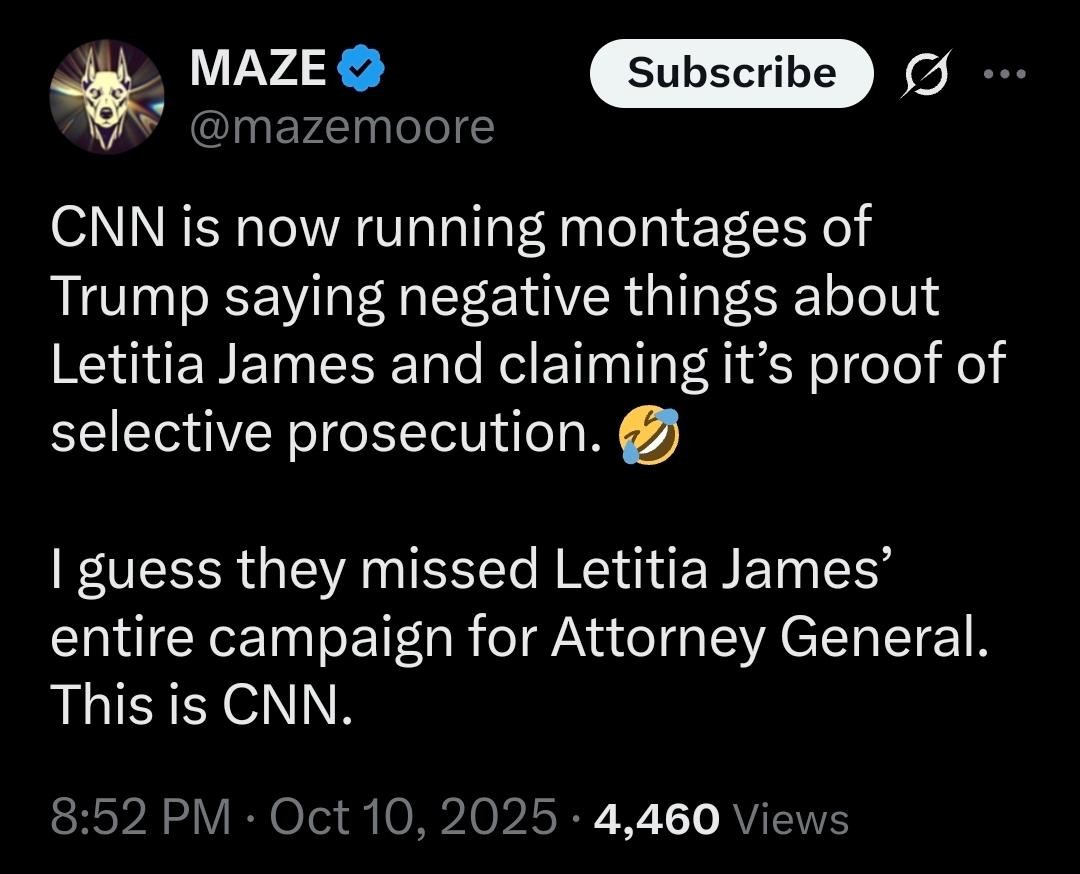Click the 'This is CNN.' sentence
The image size is (1080, 874).
201,706
